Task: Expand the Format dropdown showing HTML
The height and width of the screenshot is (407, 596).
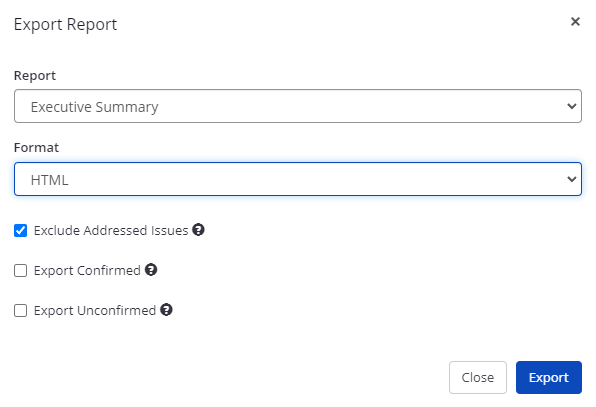Action: click(298, 179)
